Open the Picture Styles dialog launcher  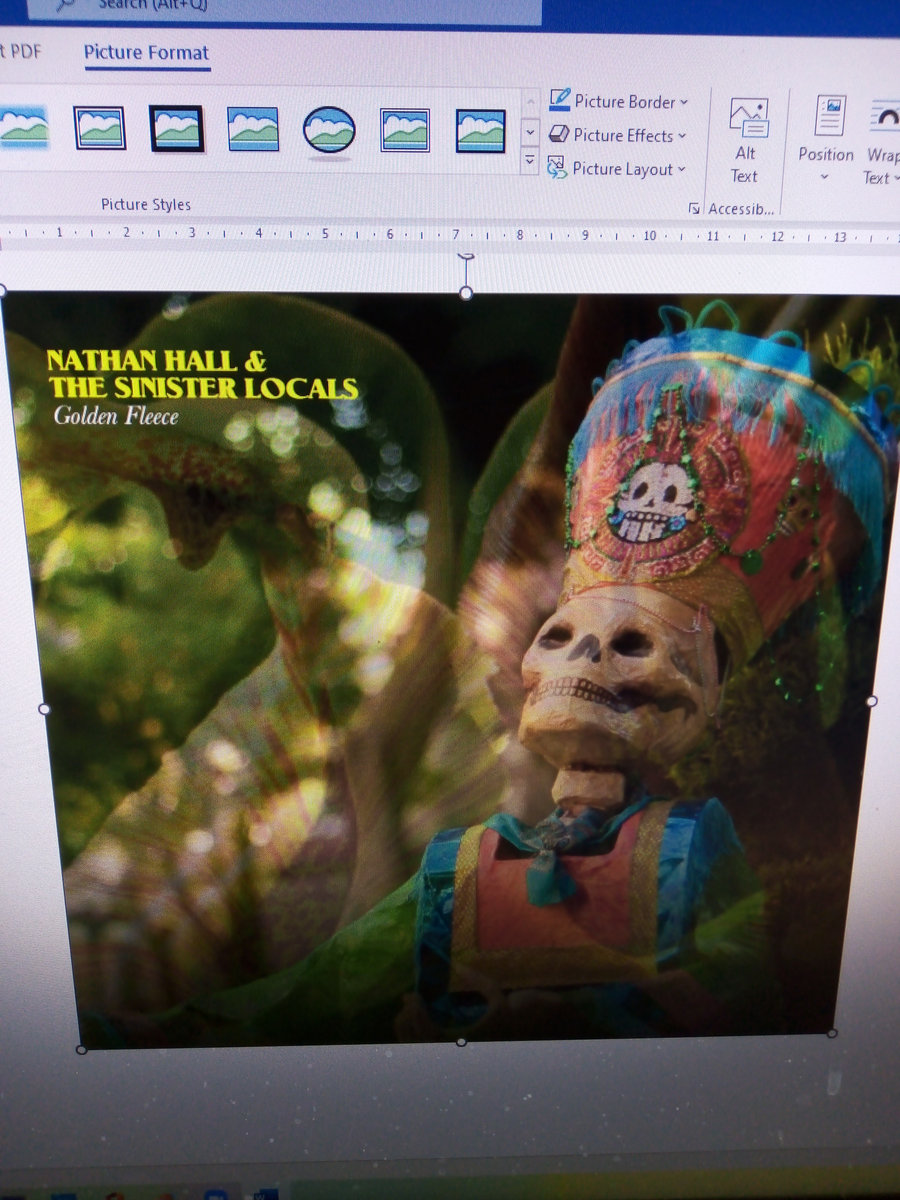694,208
